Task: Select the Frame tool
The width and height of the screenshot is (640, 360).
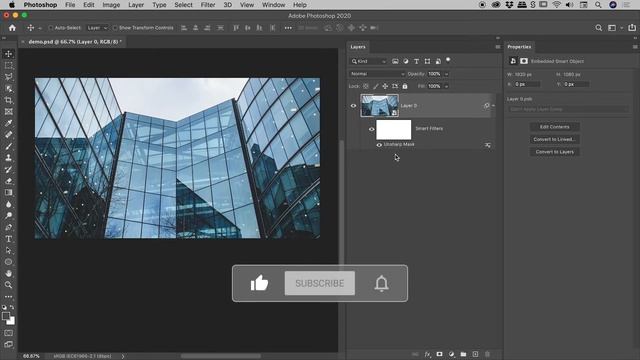Action: 8,111
